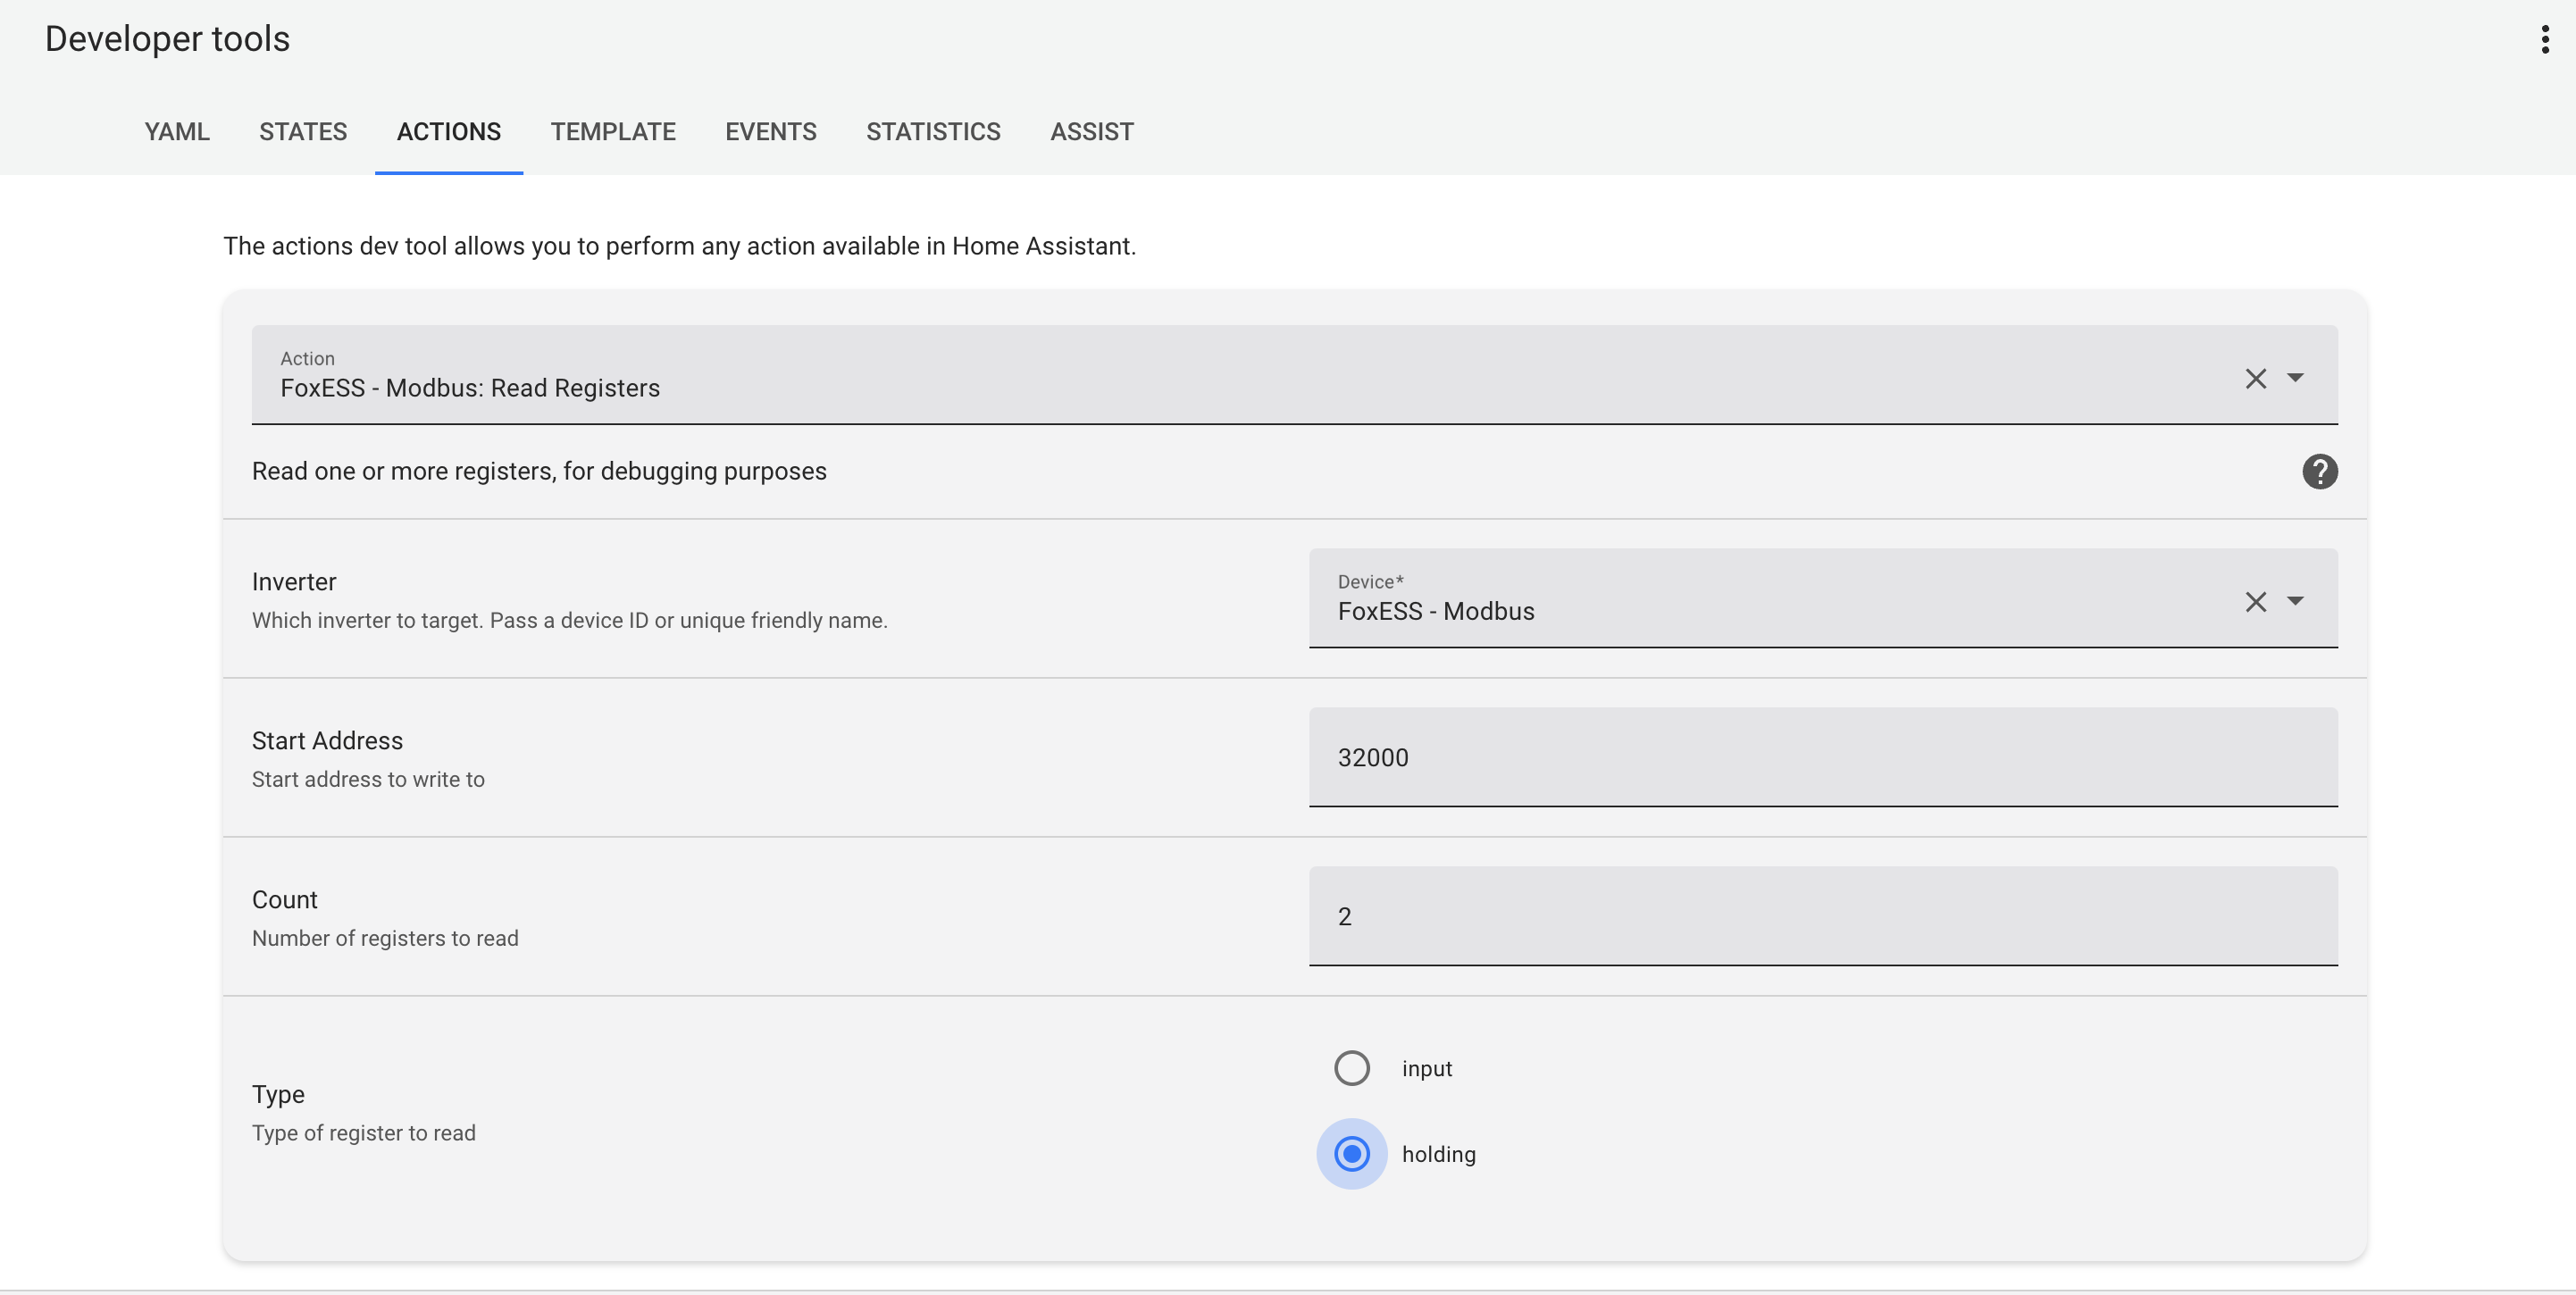
Task: Click the ACTIONS tab
Action: pos(449,132)
